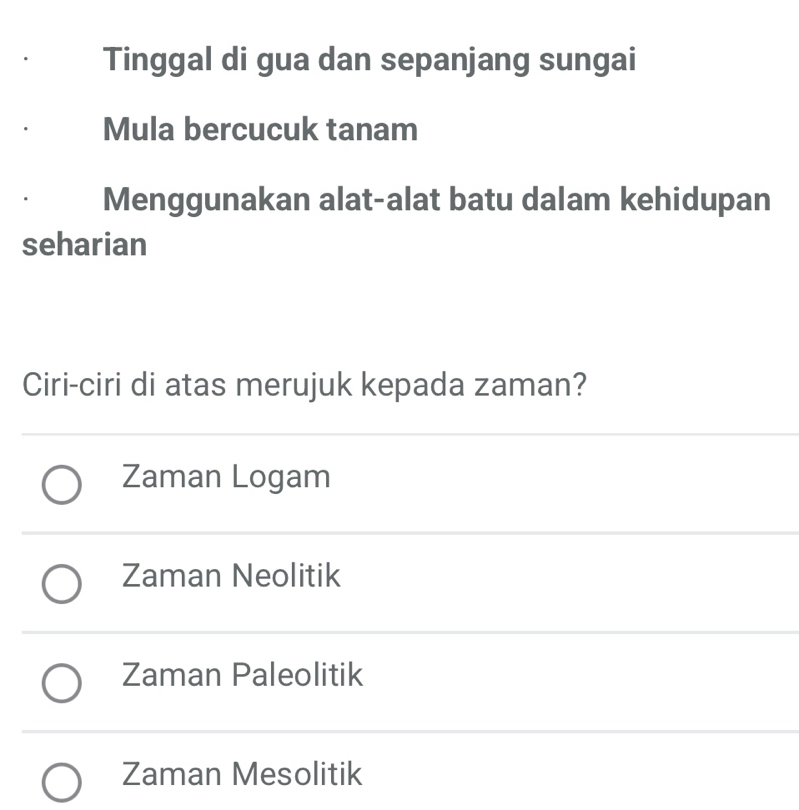Tap the "Zaman Neolitik" answer text
The width and height of the screenshot is (799, 810).
[x=231, y=576]
